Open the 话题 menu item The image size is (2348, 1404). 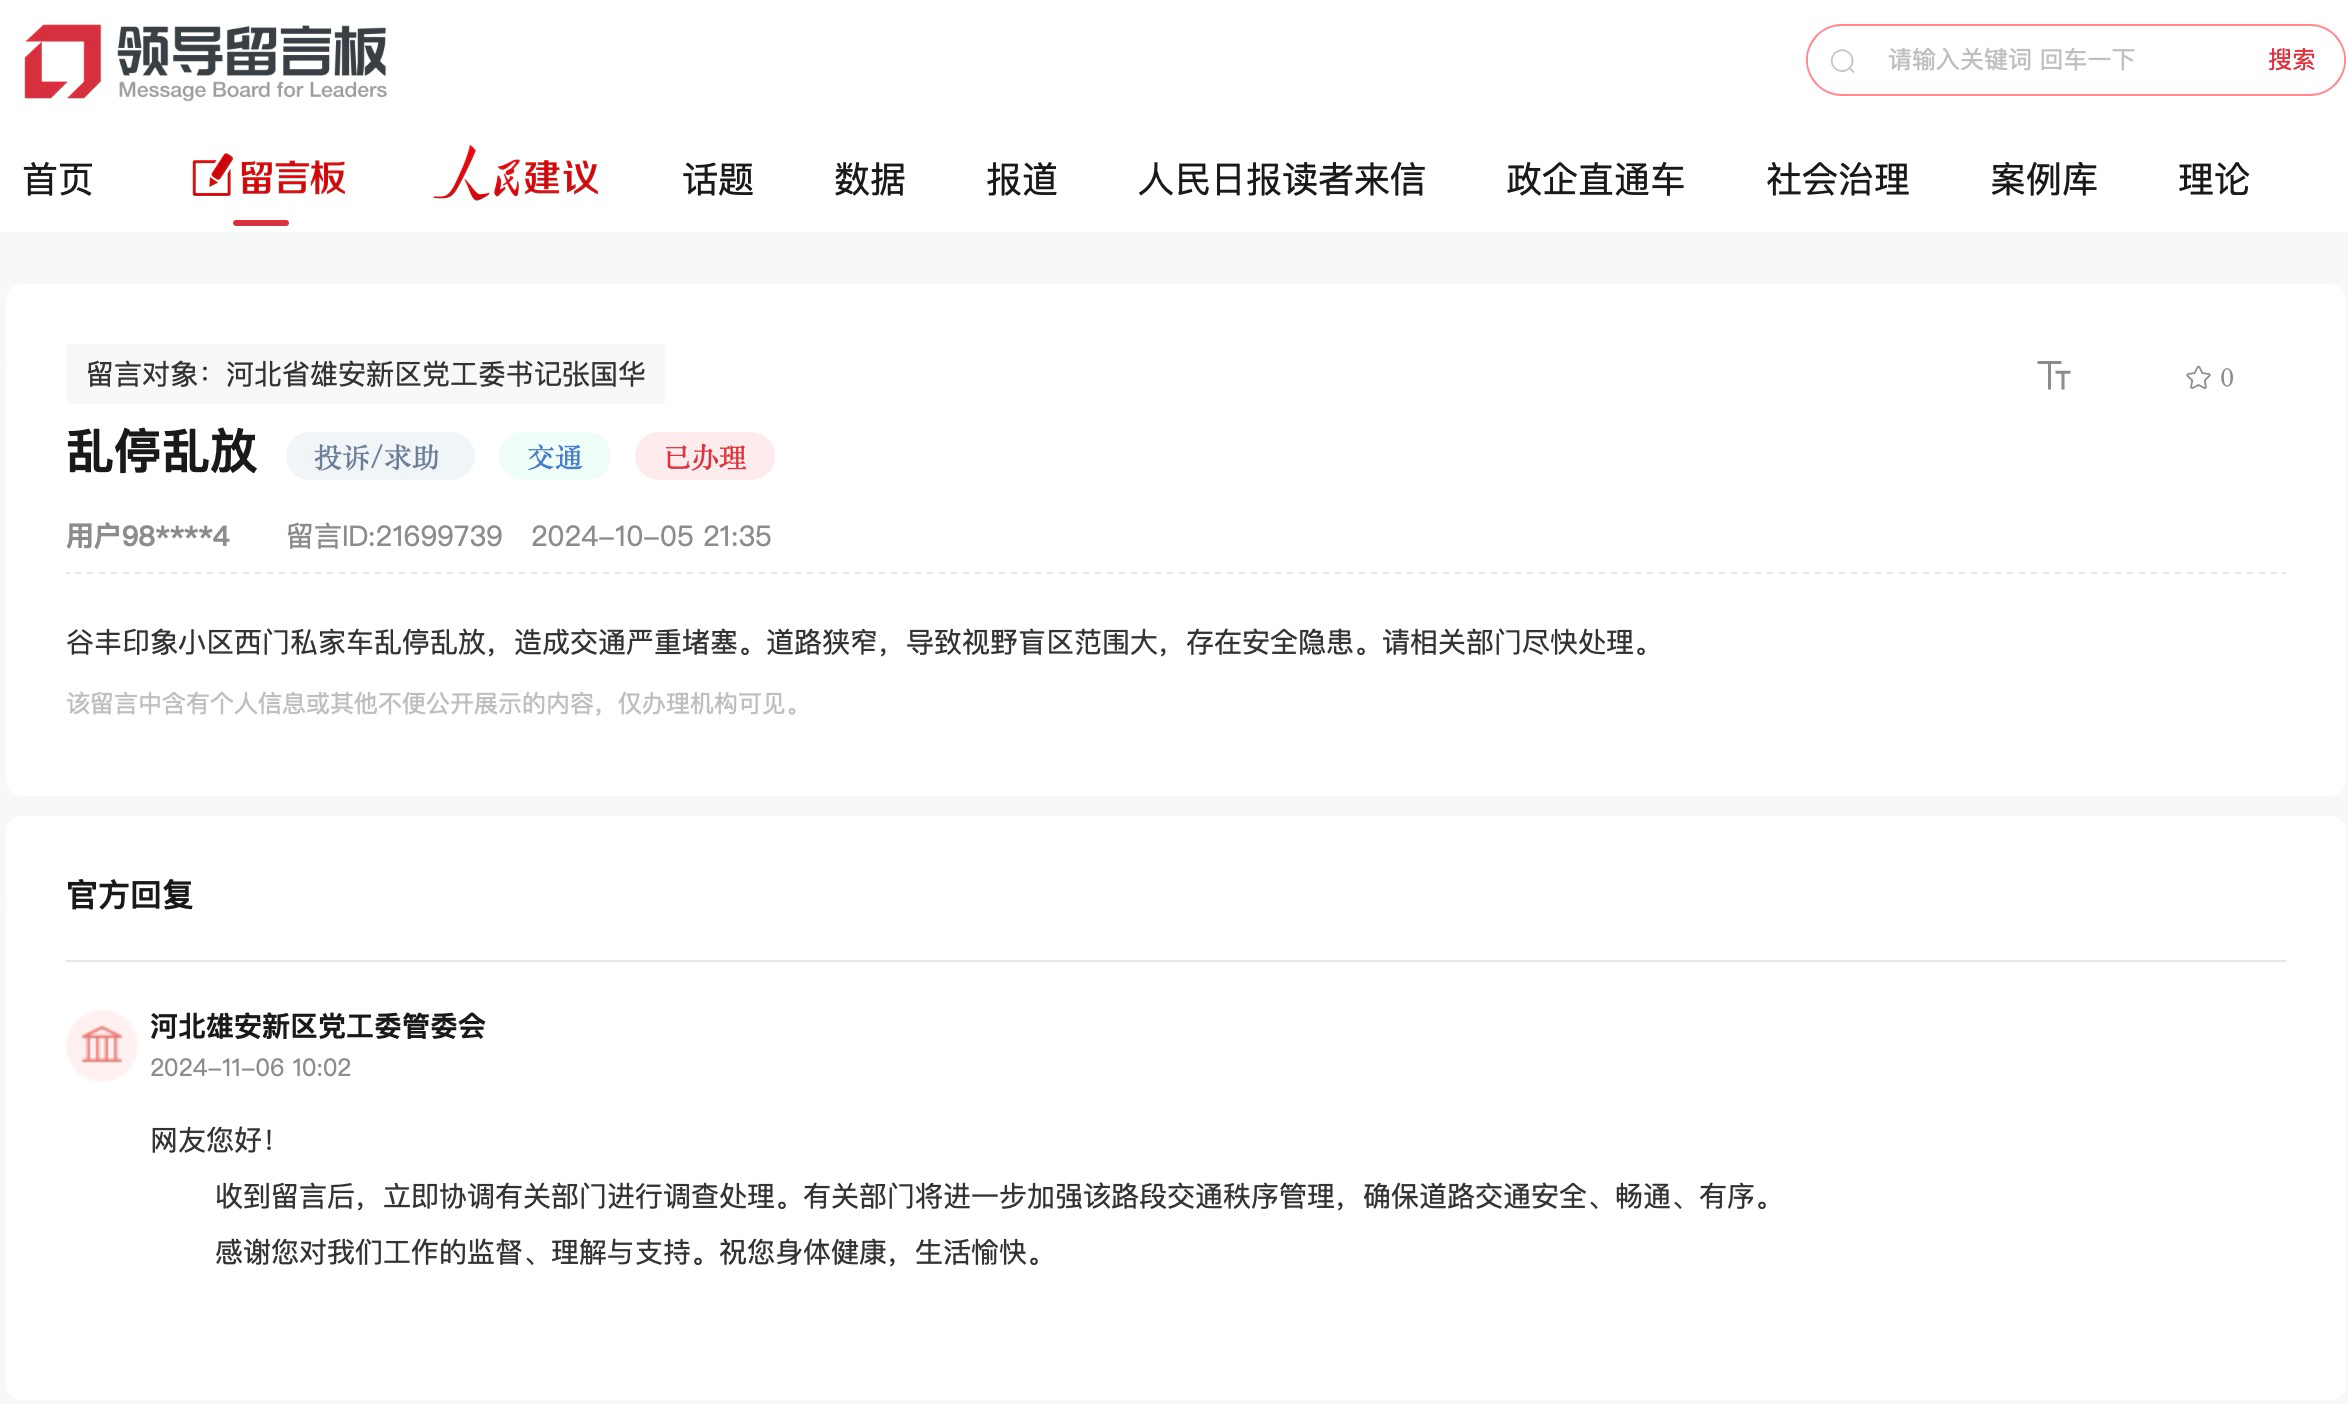(717, 180)
